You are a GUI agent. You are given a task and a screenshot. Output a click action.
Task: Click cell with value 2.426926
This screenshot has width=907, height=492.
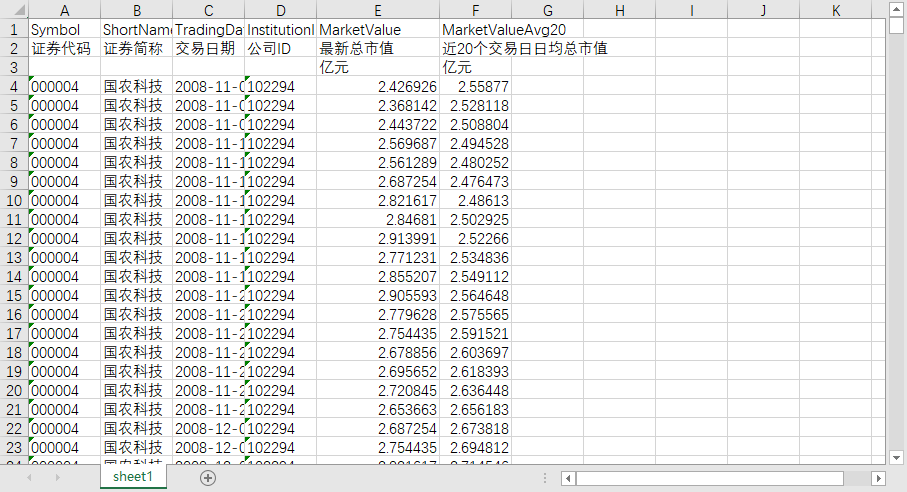pos(378,87)
